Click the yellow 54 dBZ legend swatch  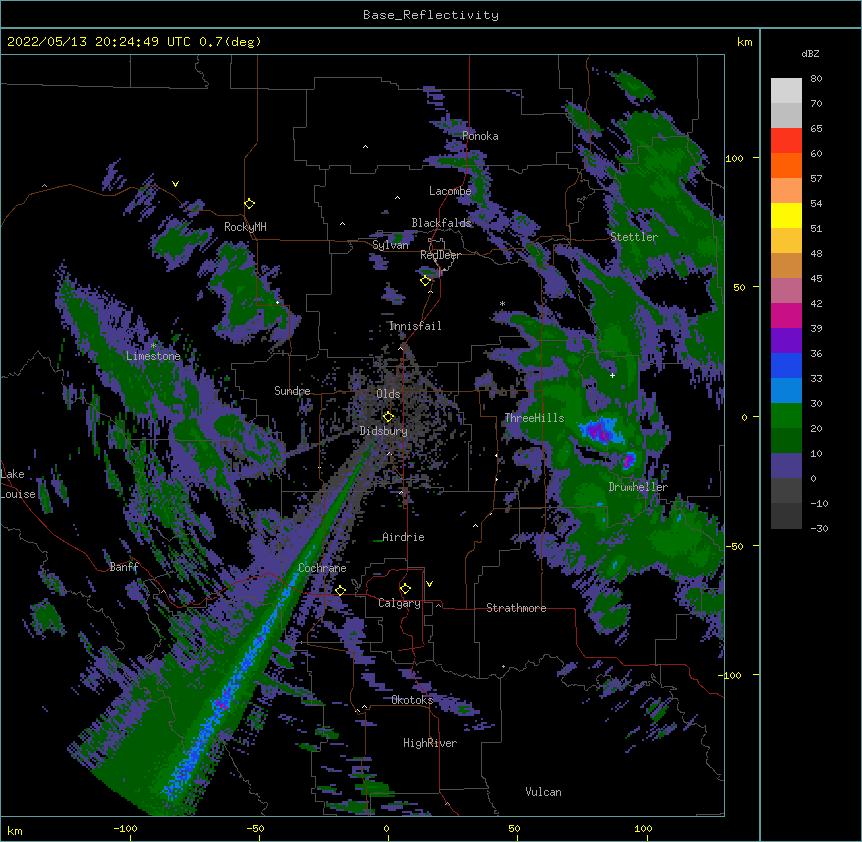(x=786, y=215)
